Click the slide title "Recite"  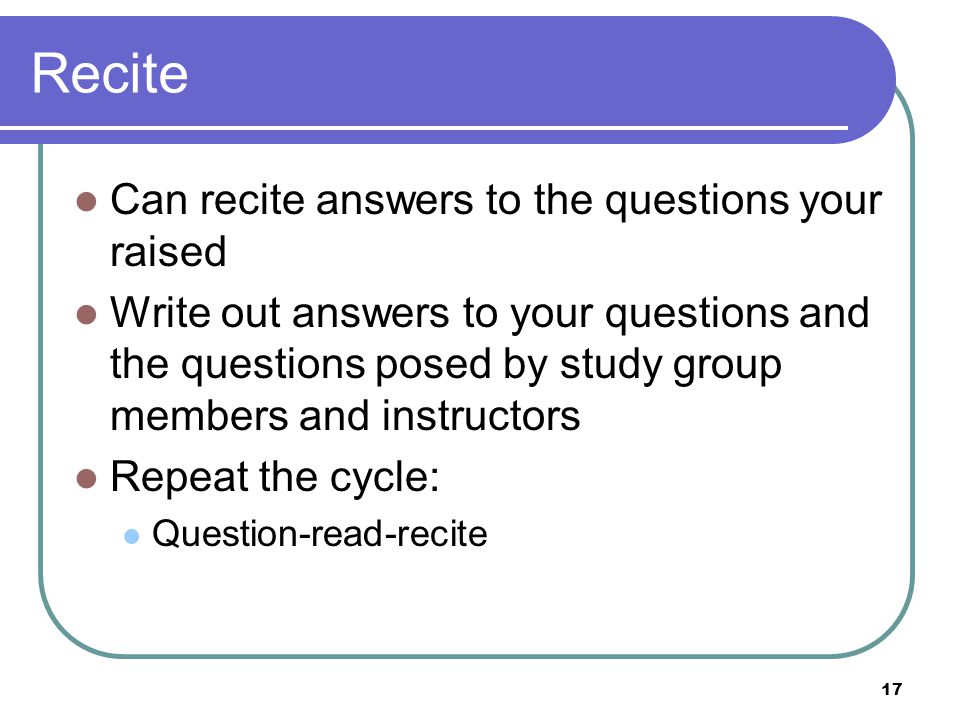coord(110,73)
